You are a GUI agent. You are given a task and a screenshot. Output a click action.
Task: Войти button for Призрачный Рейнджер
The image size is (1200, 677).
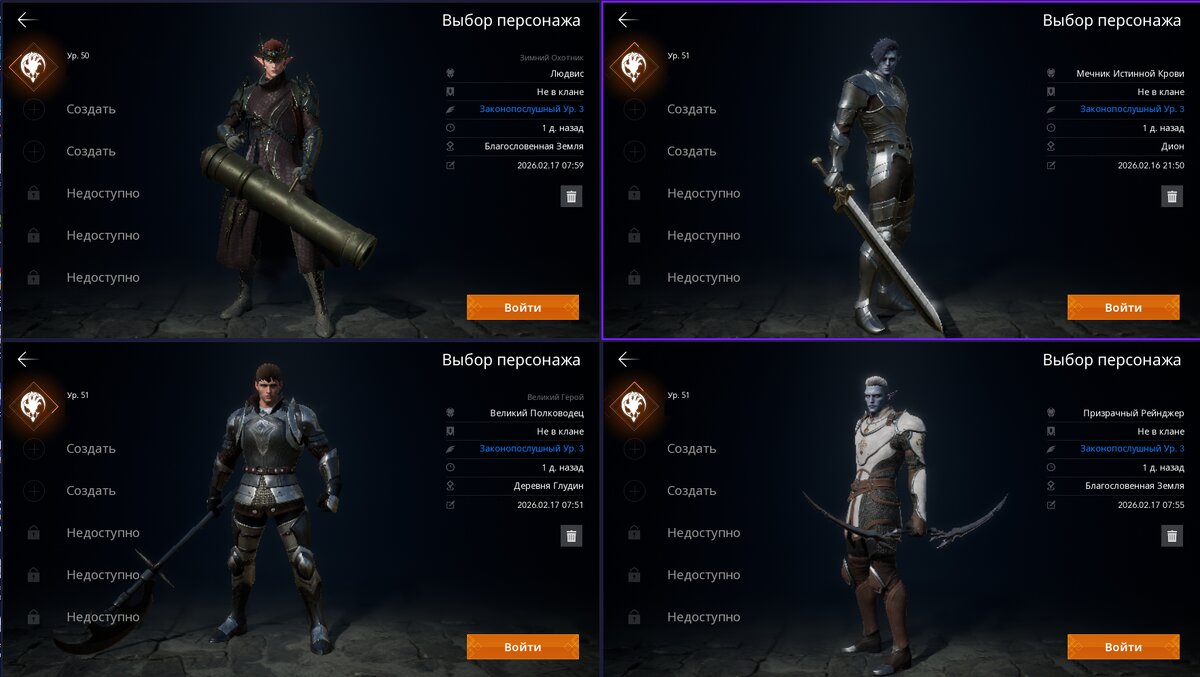(1123, 647)
